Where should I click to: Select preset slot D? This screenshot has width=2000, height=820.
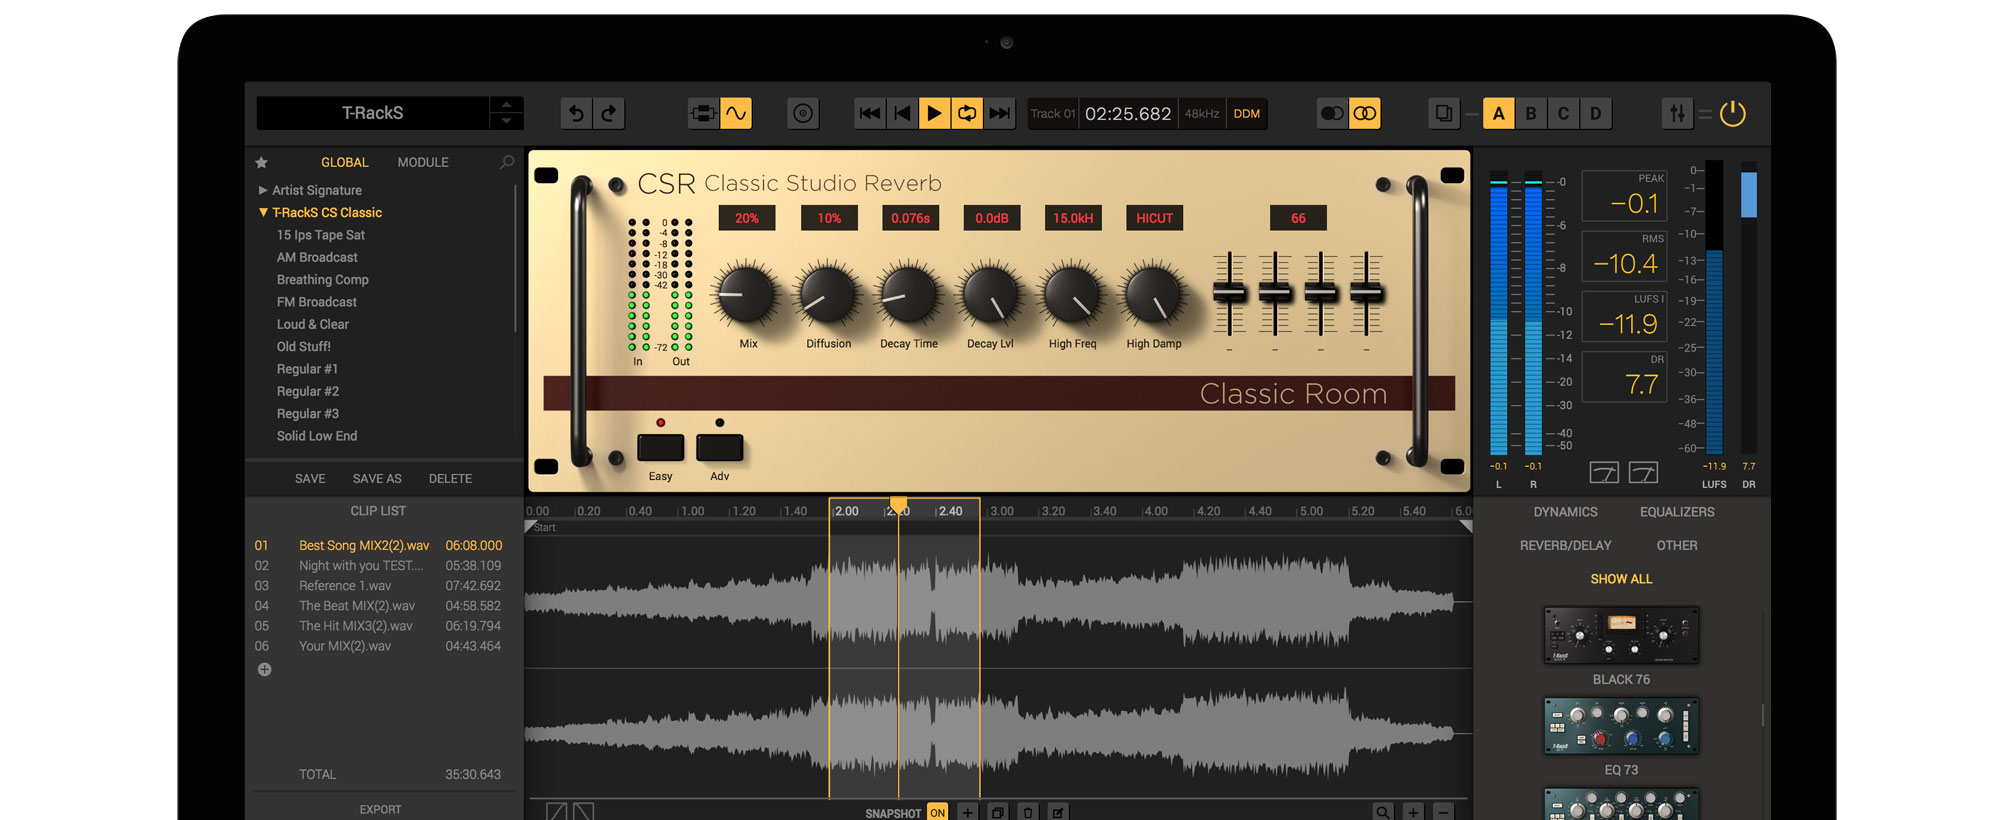coord(1596,114)
